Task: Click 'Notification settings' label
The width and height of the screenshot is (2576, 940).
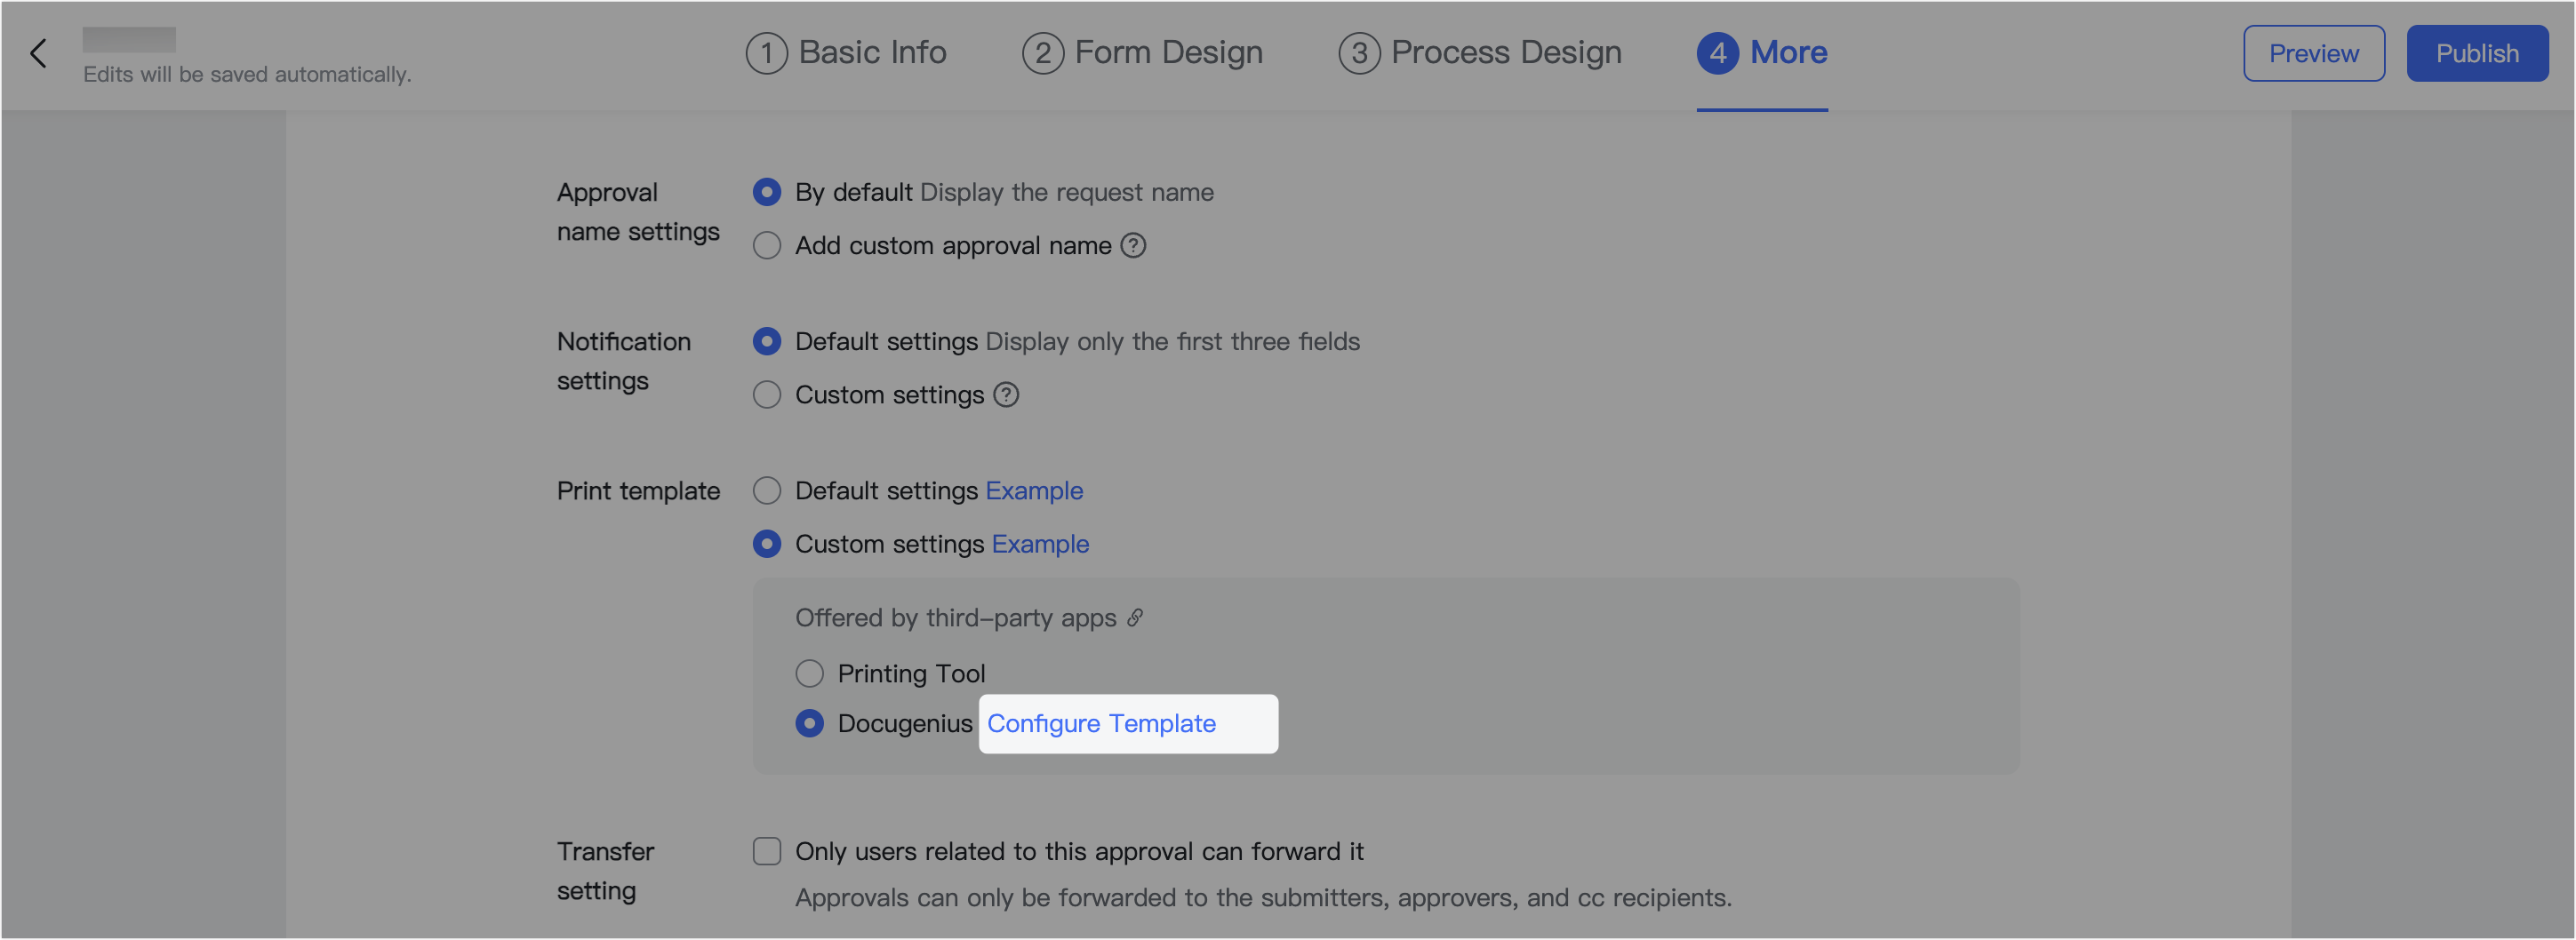Action: (x=624, y=361)
